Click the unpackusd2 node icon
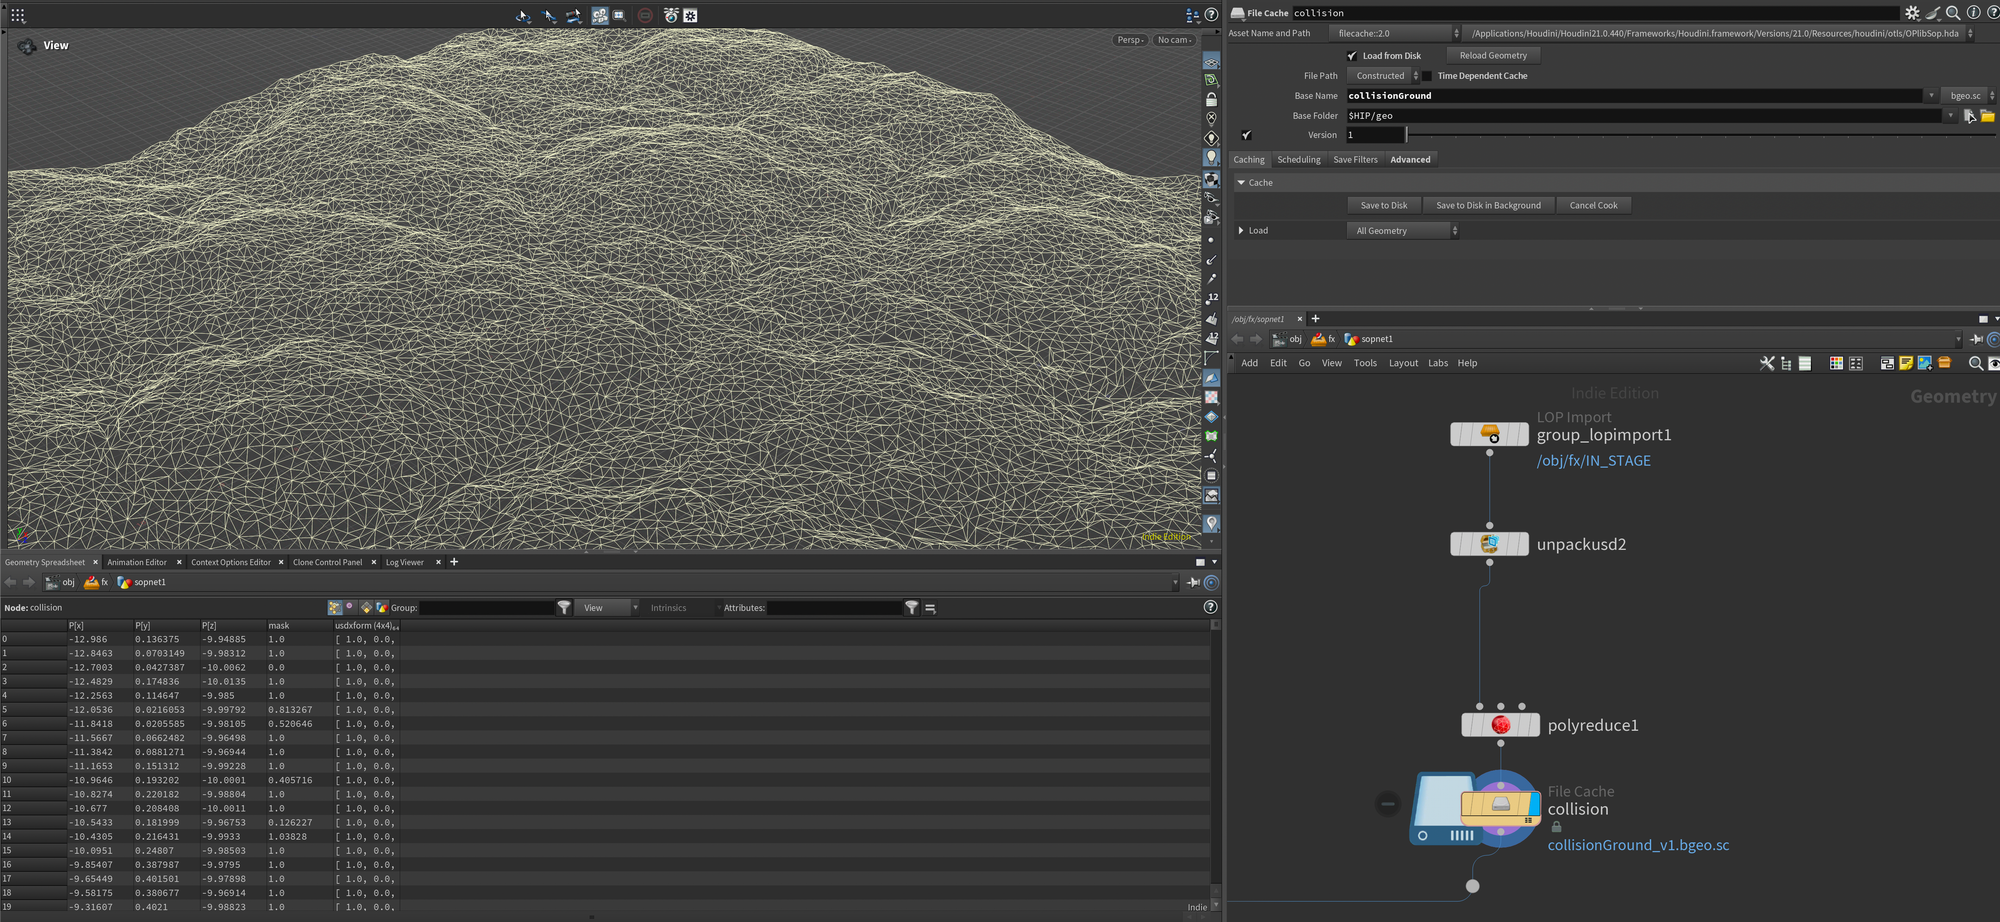Screen dimensions: 2000x922 click(x=1489, y=544)
